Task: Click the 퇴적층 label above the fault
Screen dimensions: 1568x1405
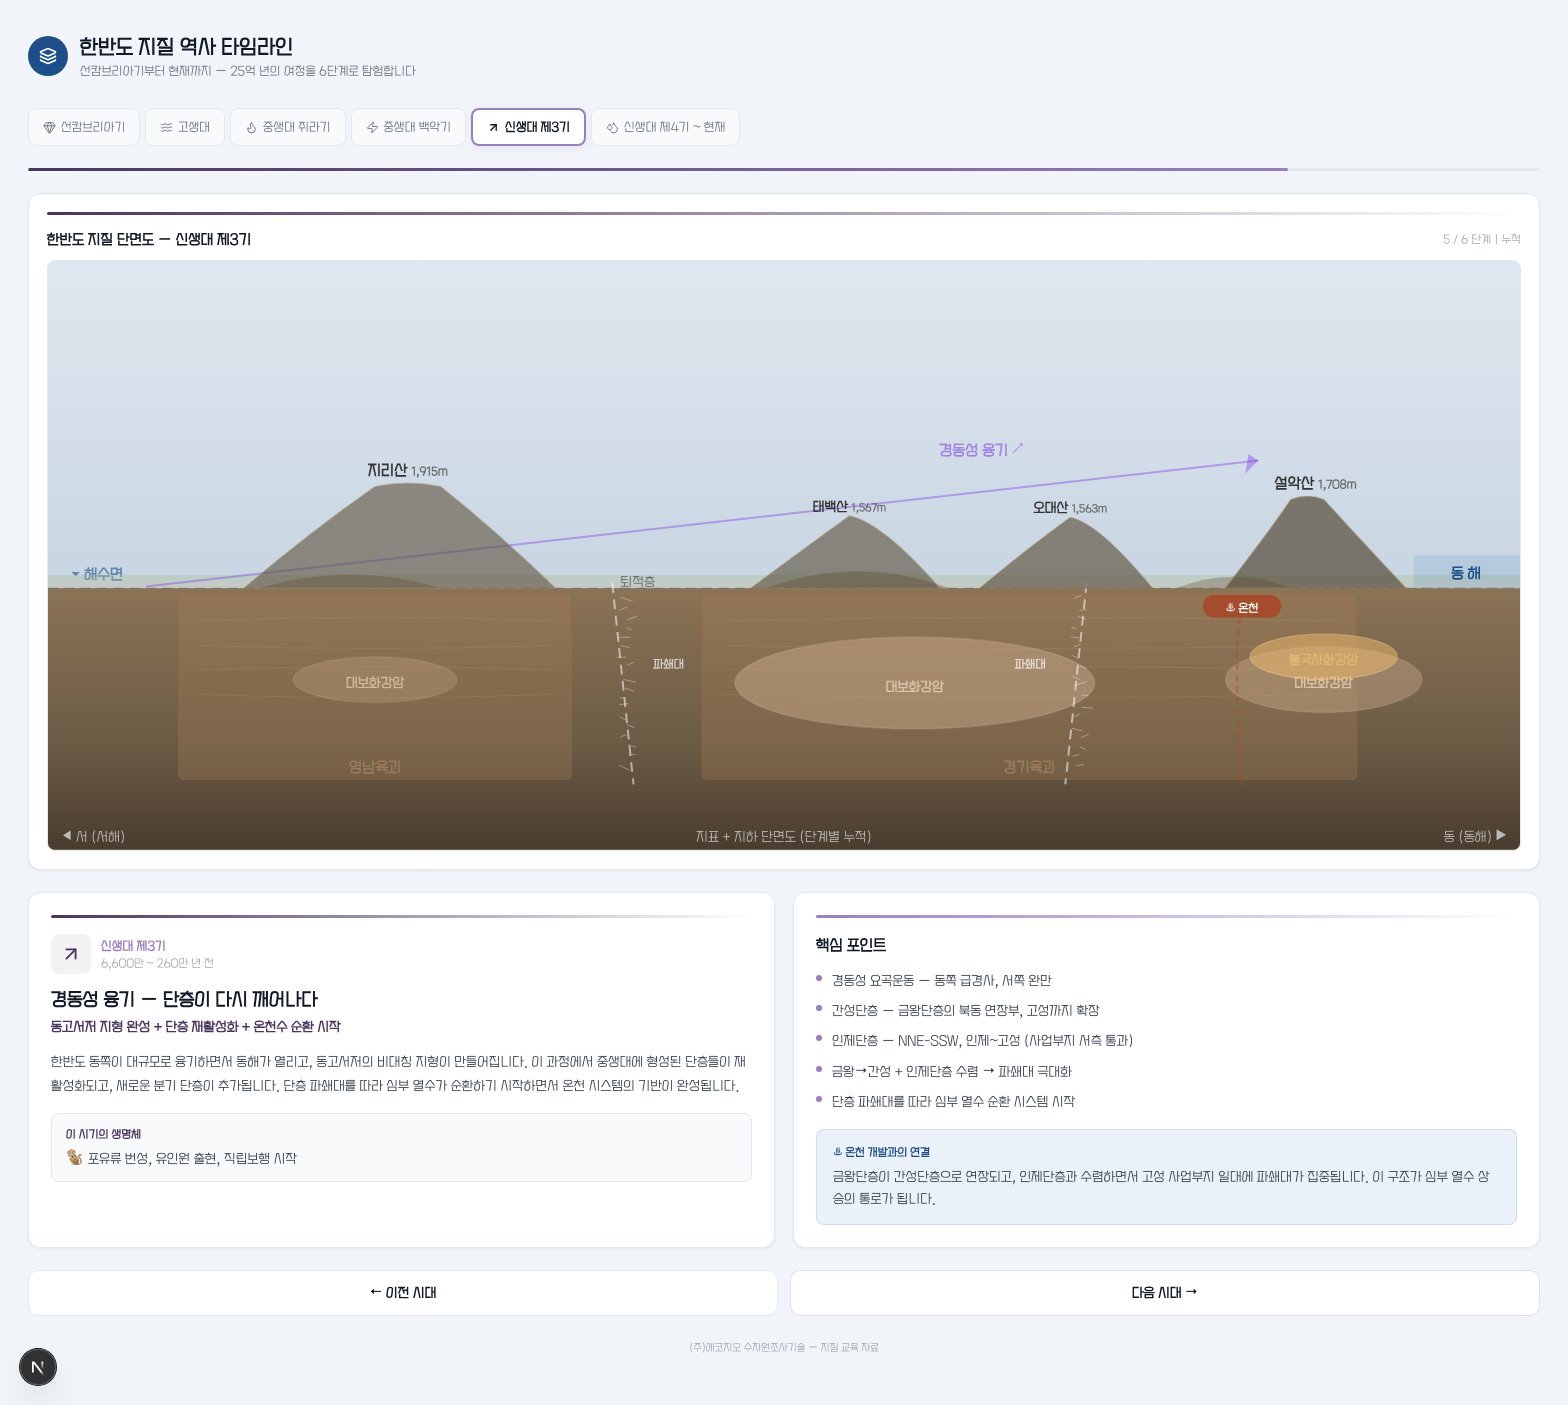Action: tap(637, 581)
